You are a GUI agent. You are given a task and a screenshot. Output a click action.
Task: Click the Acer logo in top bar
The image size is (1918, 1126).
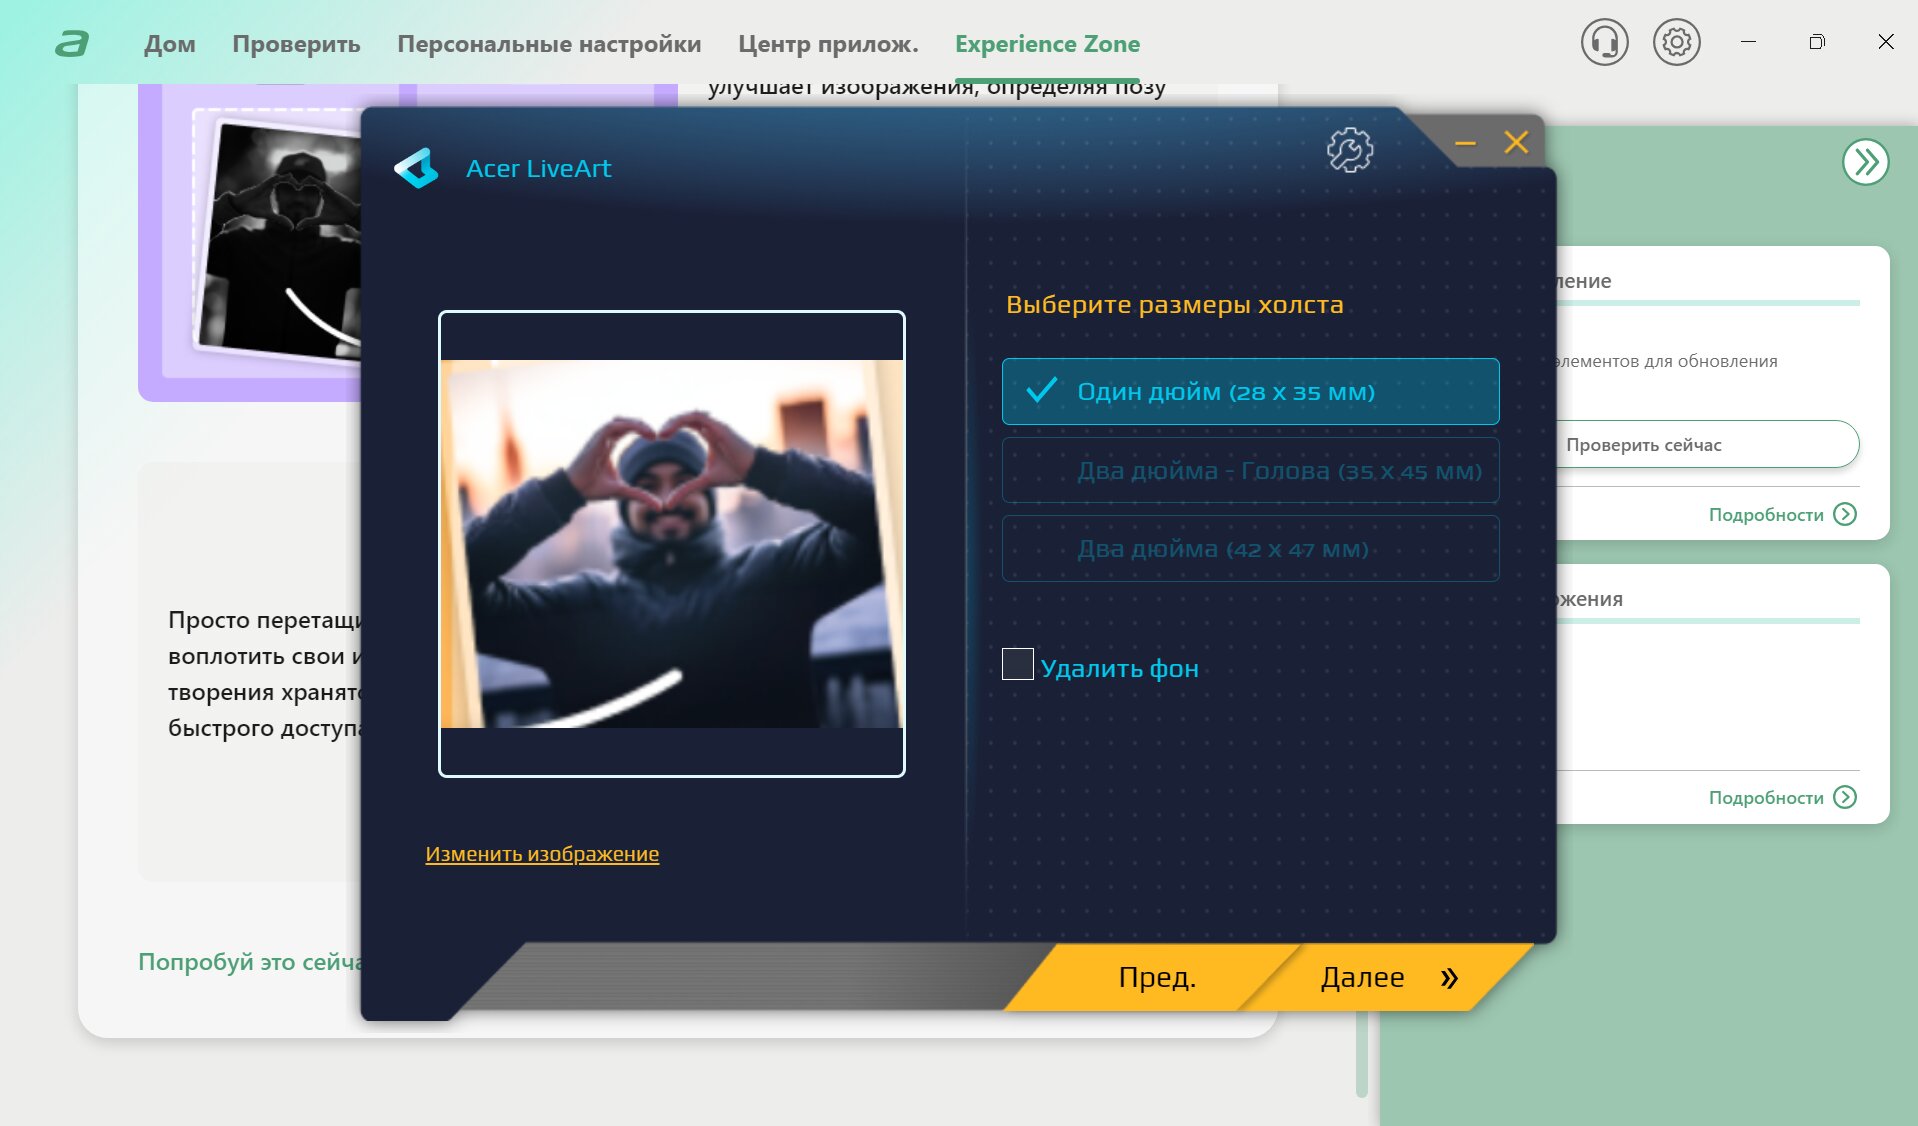point(72,43)
